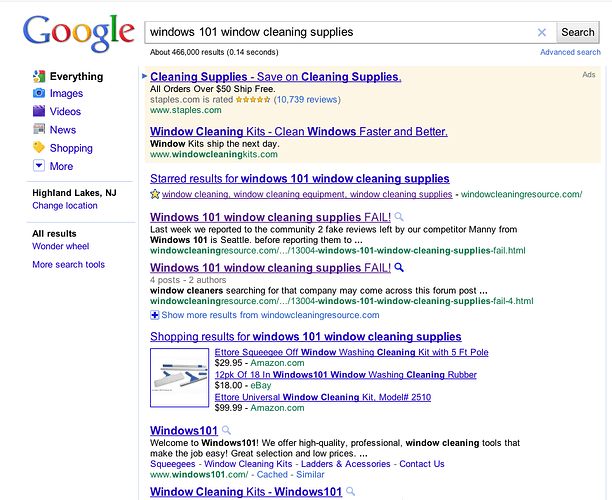The image size is (612, 500).
Task: Open Window Cleaning Kits sitelink
Action: point(248,464)
